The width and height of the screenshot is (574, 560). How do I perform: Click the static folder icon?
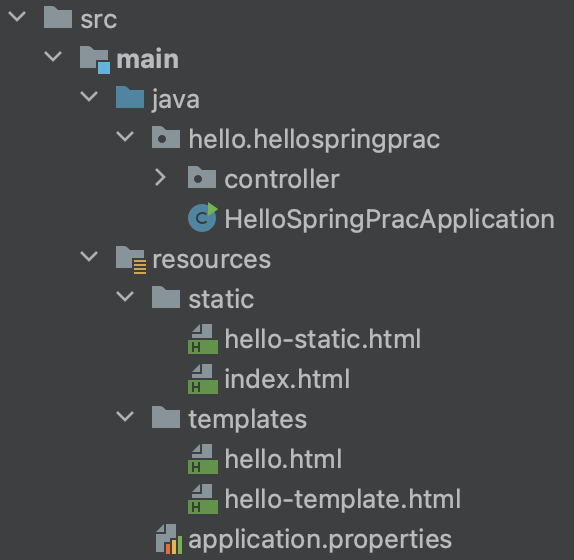(166, 297)
